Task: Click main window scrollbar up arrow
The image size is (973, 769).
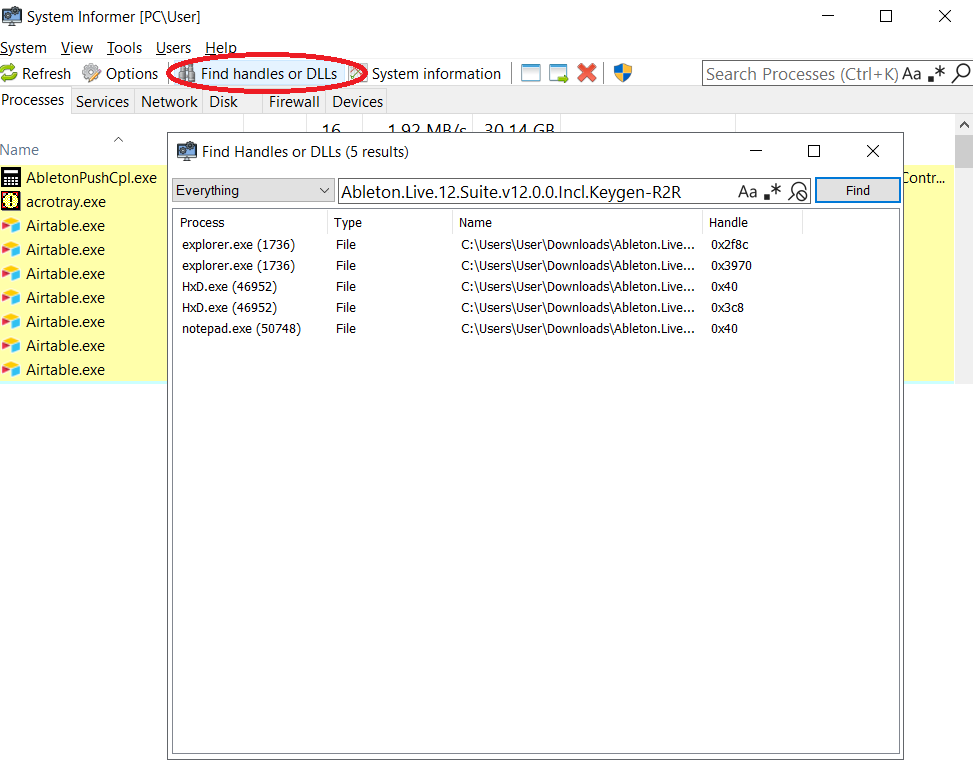Action: click(x=964, y=125)
